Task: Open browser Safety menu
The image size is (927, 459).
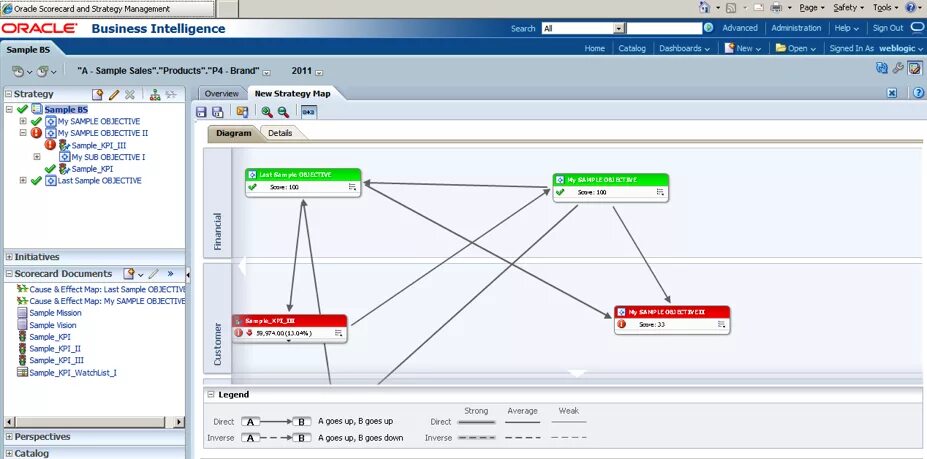Action: (x=848, y=8)
